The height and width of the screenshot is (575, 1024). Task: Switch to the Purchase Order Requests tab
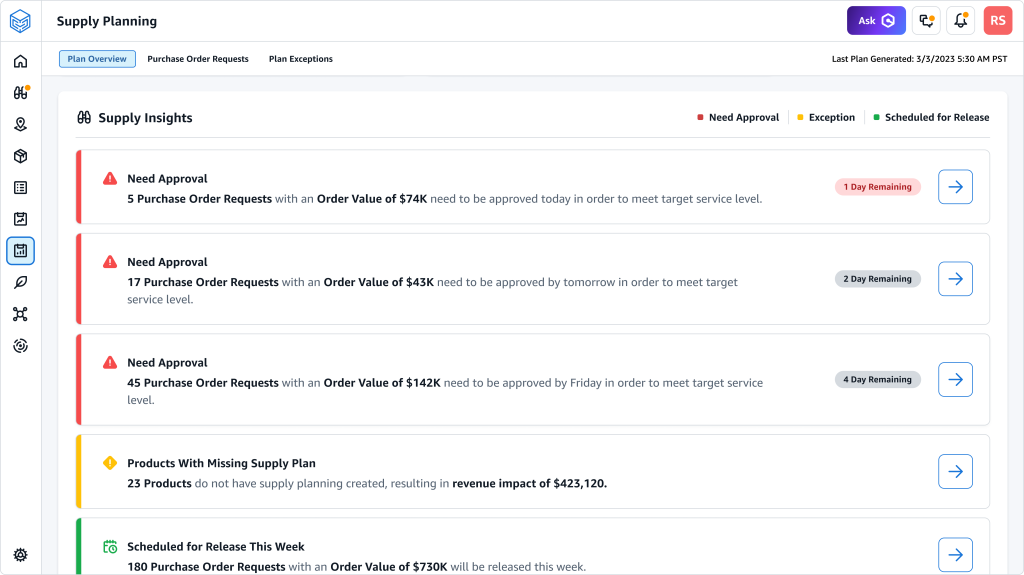pos(198,59)
